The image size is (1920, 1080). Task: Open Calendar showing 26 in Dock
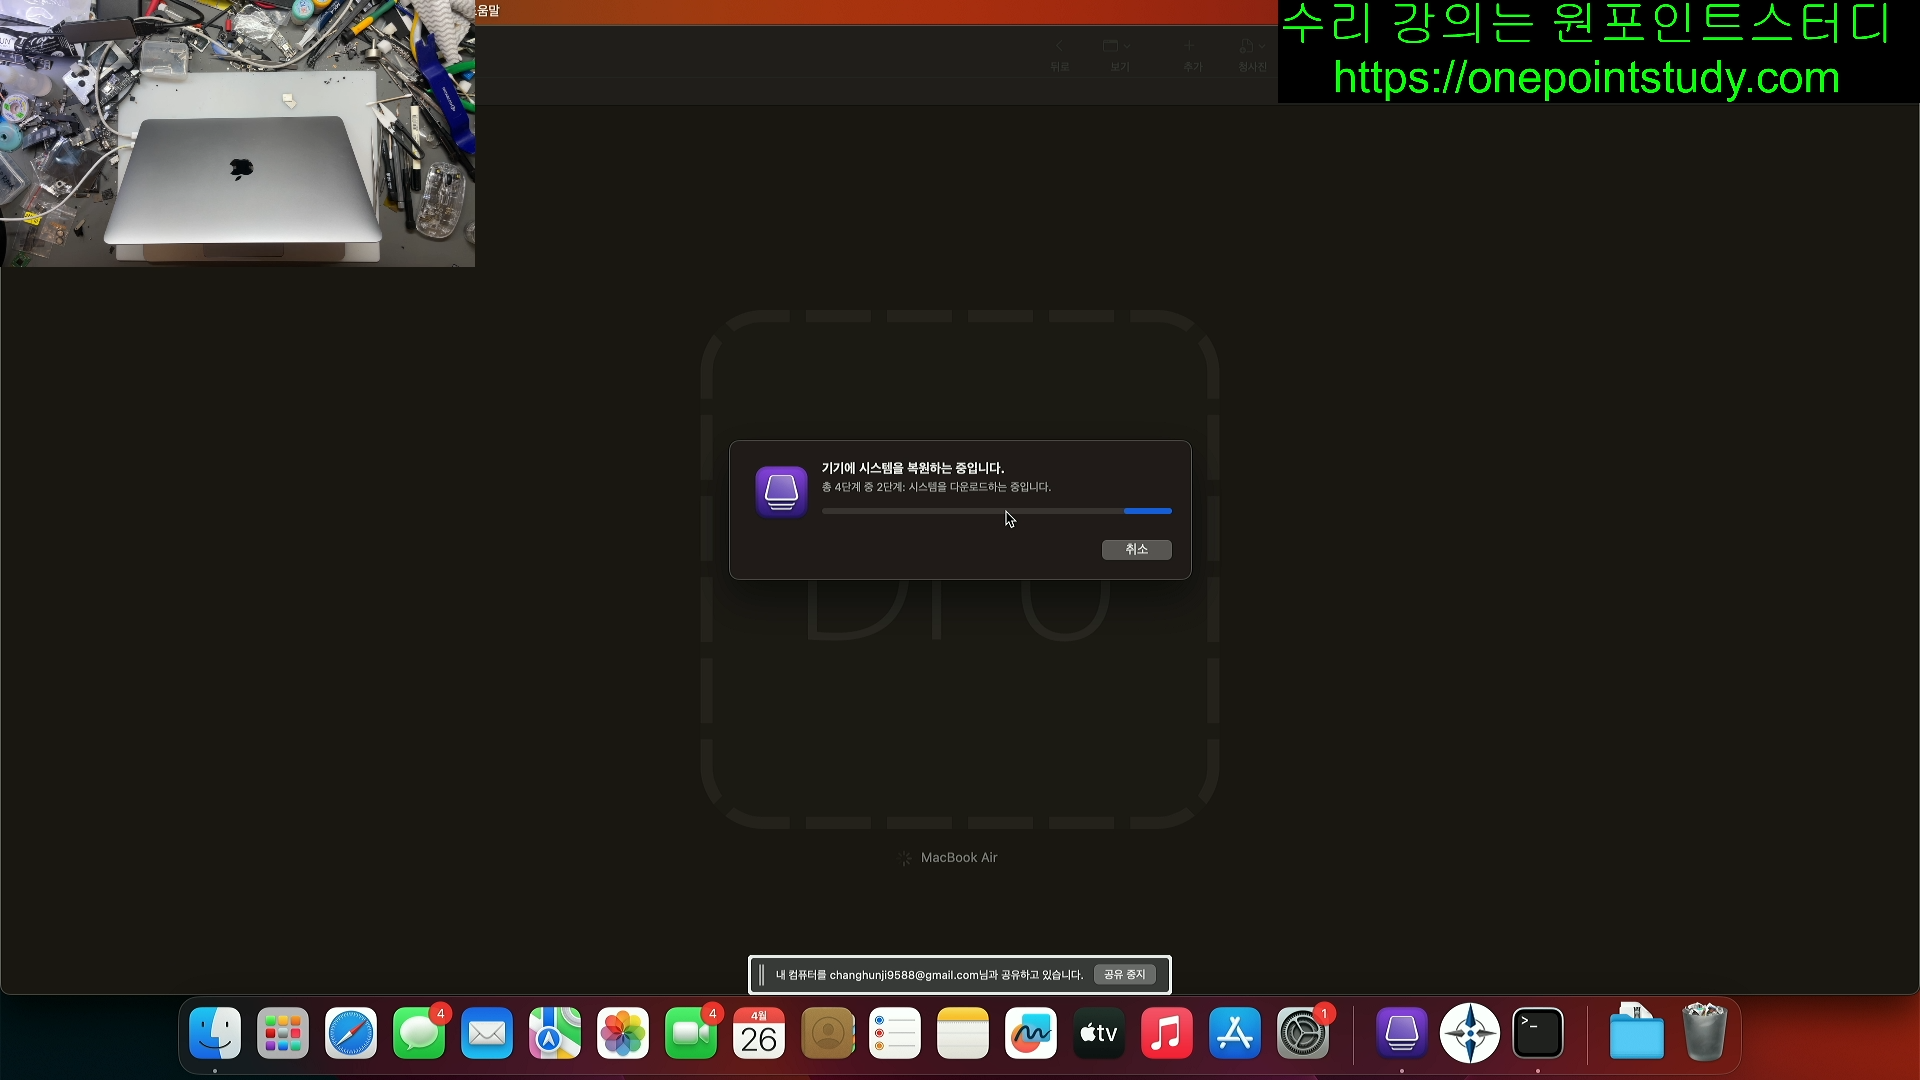759,1033
